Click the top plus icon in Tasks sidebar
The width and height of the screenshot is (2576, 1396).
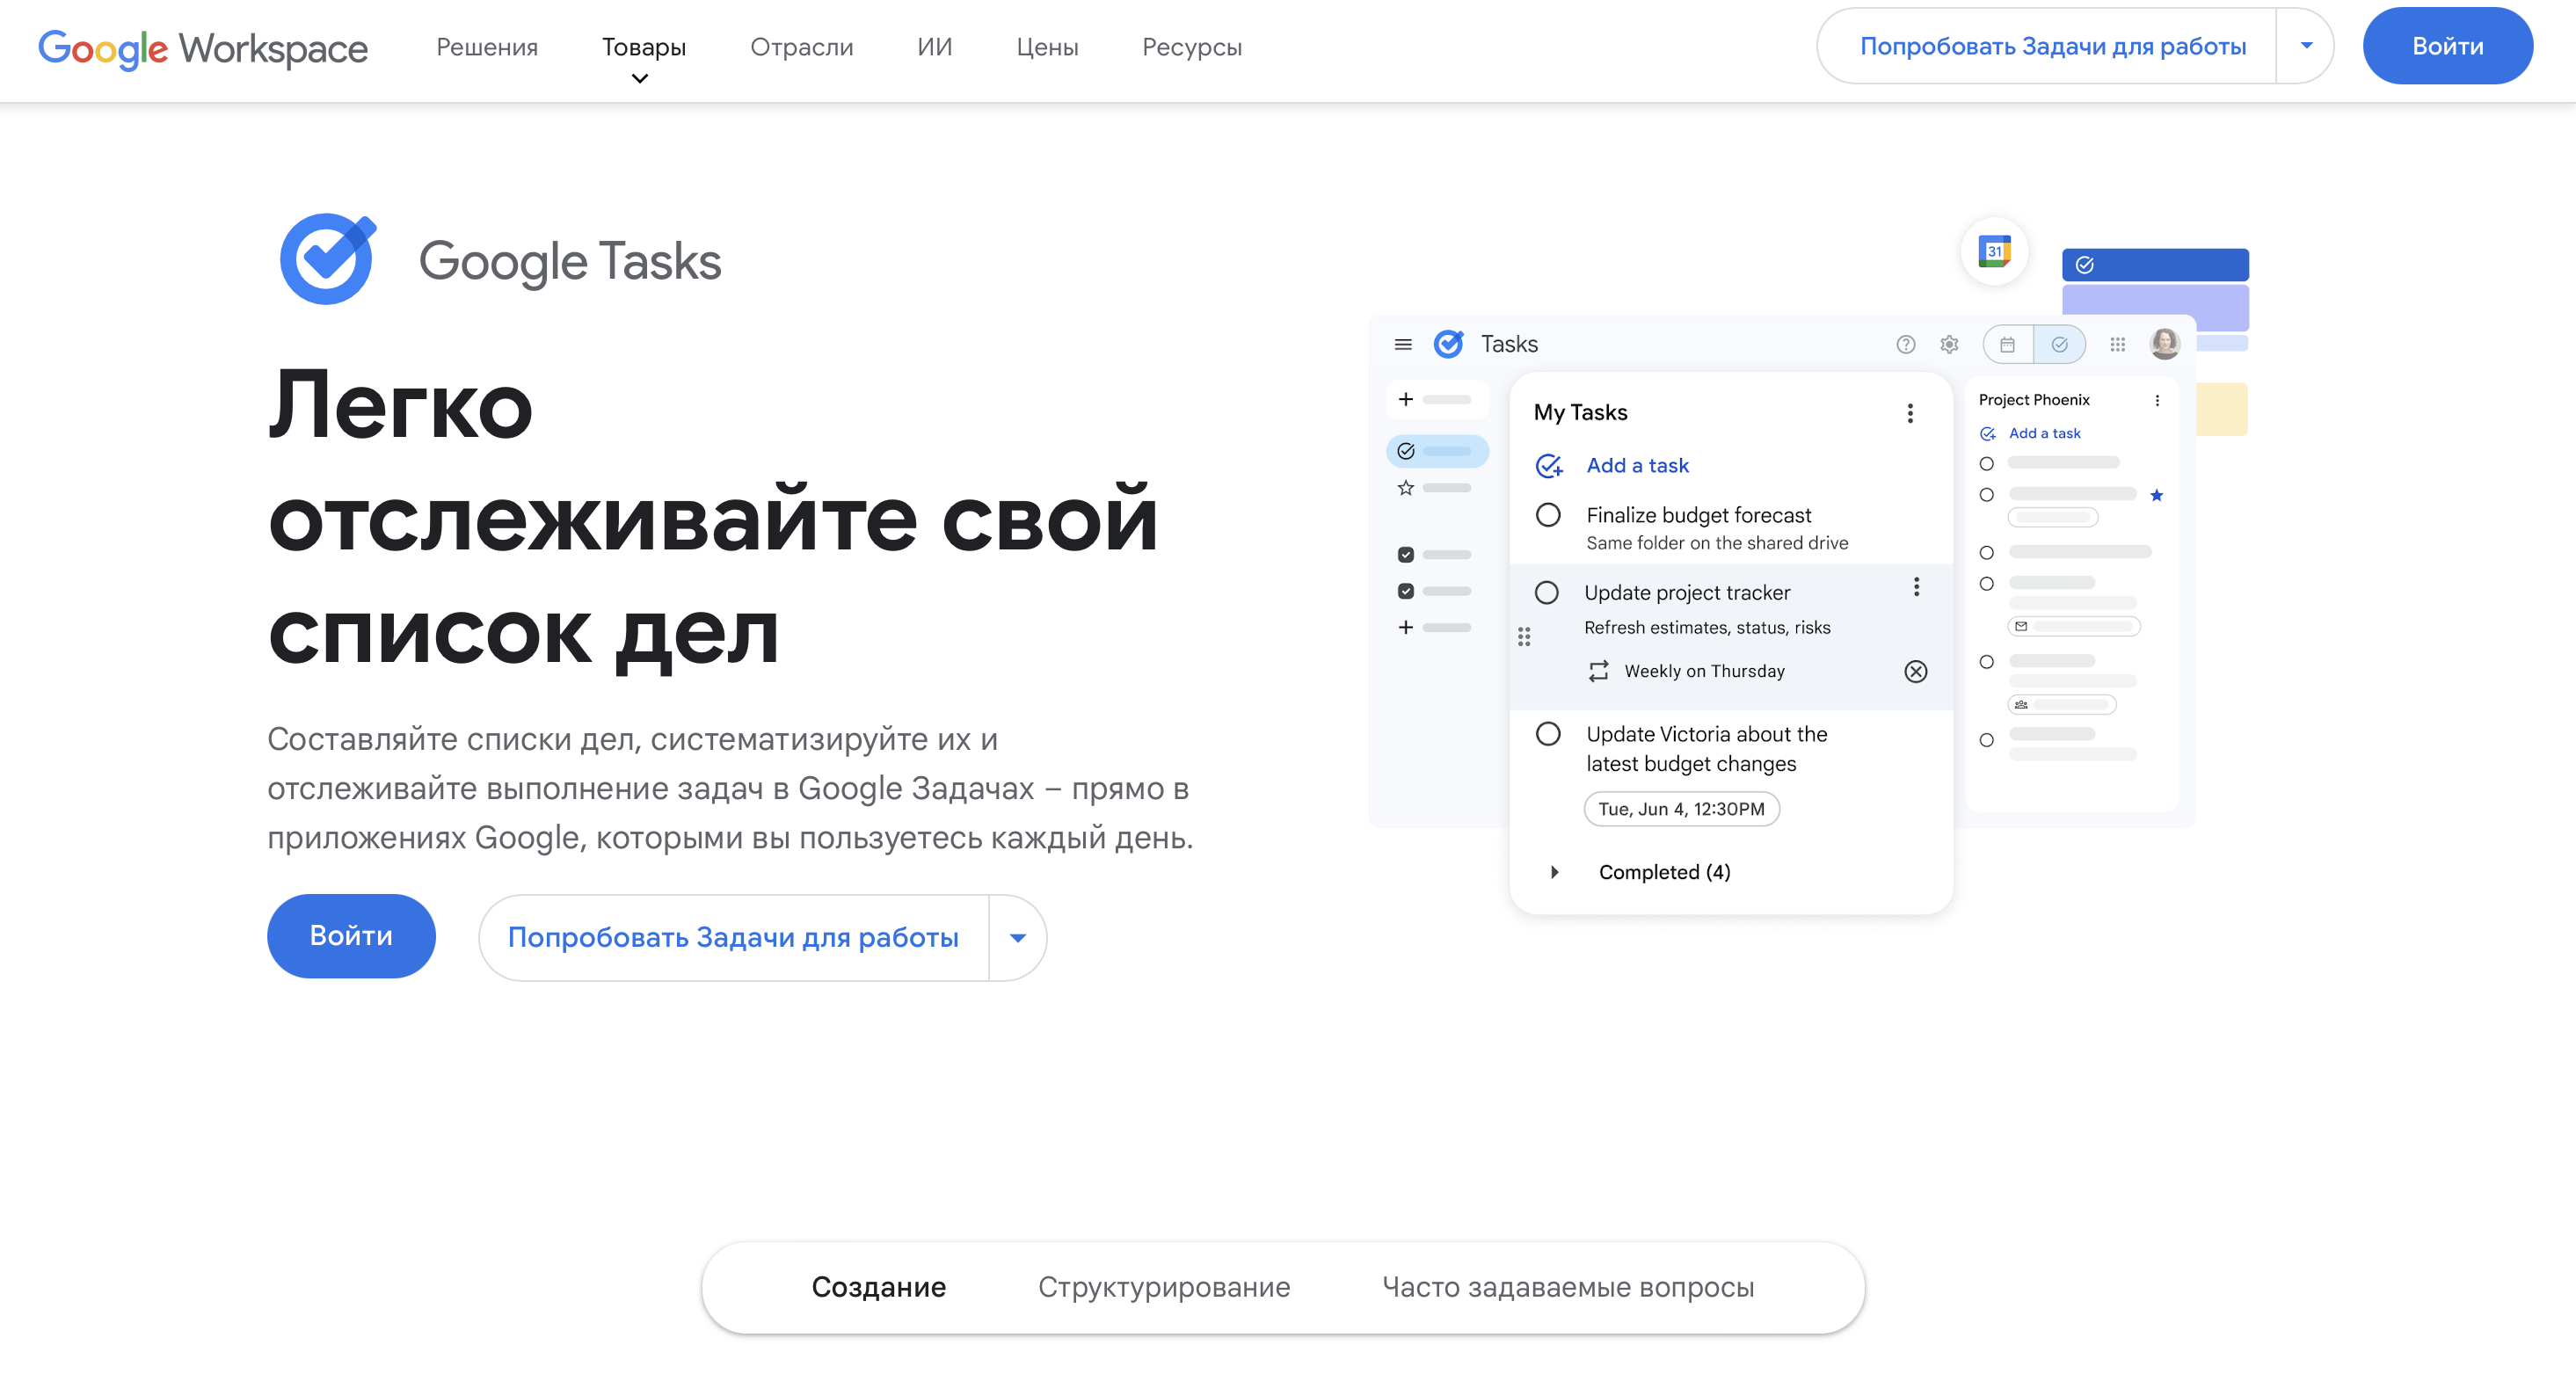point(1406,399)
